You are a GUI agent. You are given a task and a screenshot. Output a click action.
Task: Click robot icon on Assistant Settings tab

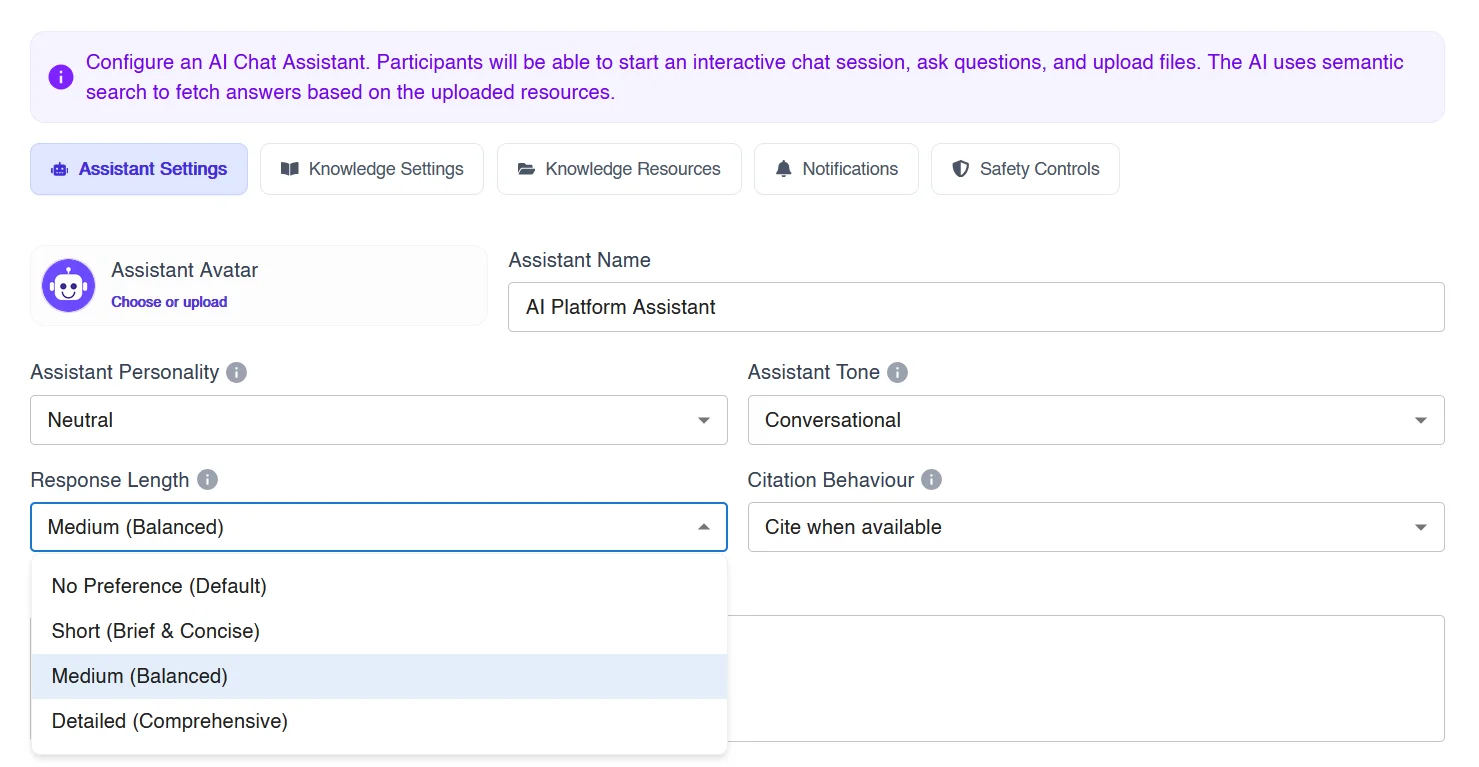click(60, 169)
